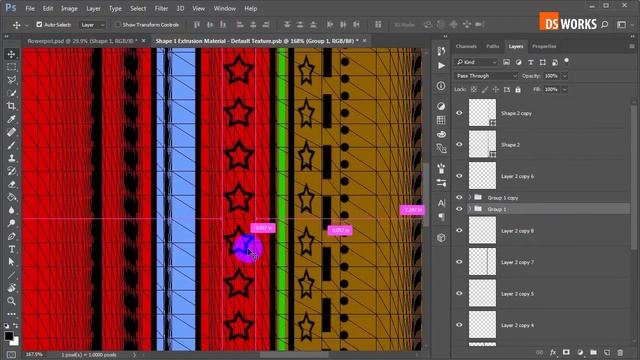Open the File menu
The width and height of the screenshot is (640, 360).
30,8
